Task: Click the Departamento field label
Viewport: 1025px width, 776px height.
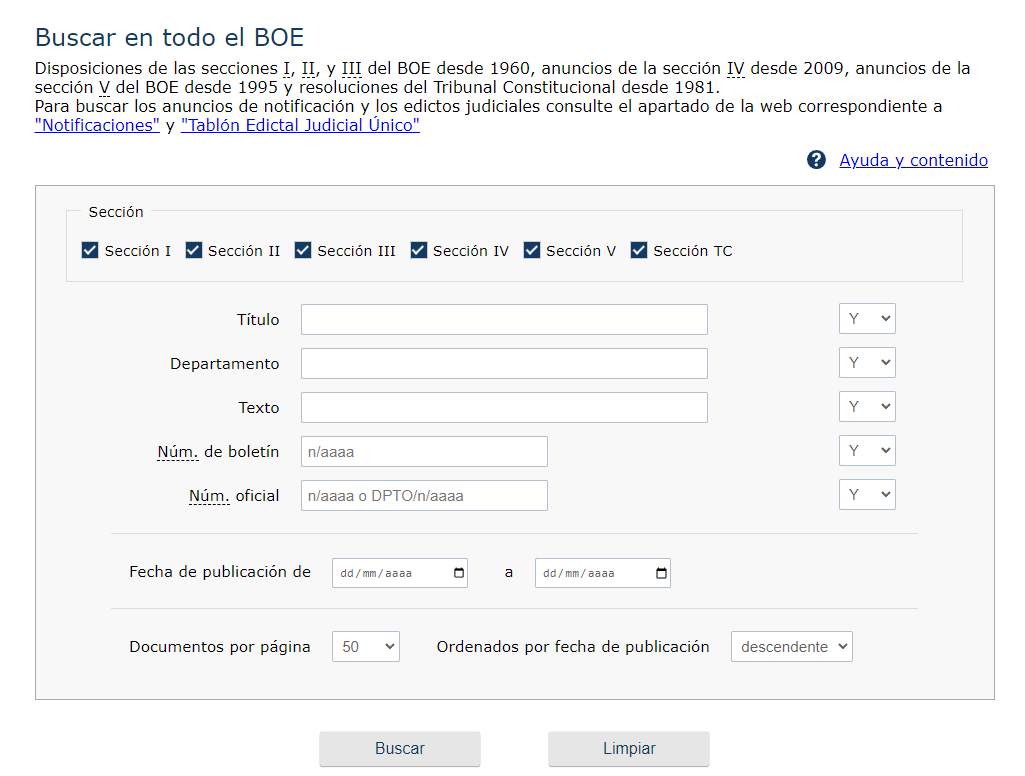Action: (224, 363)
